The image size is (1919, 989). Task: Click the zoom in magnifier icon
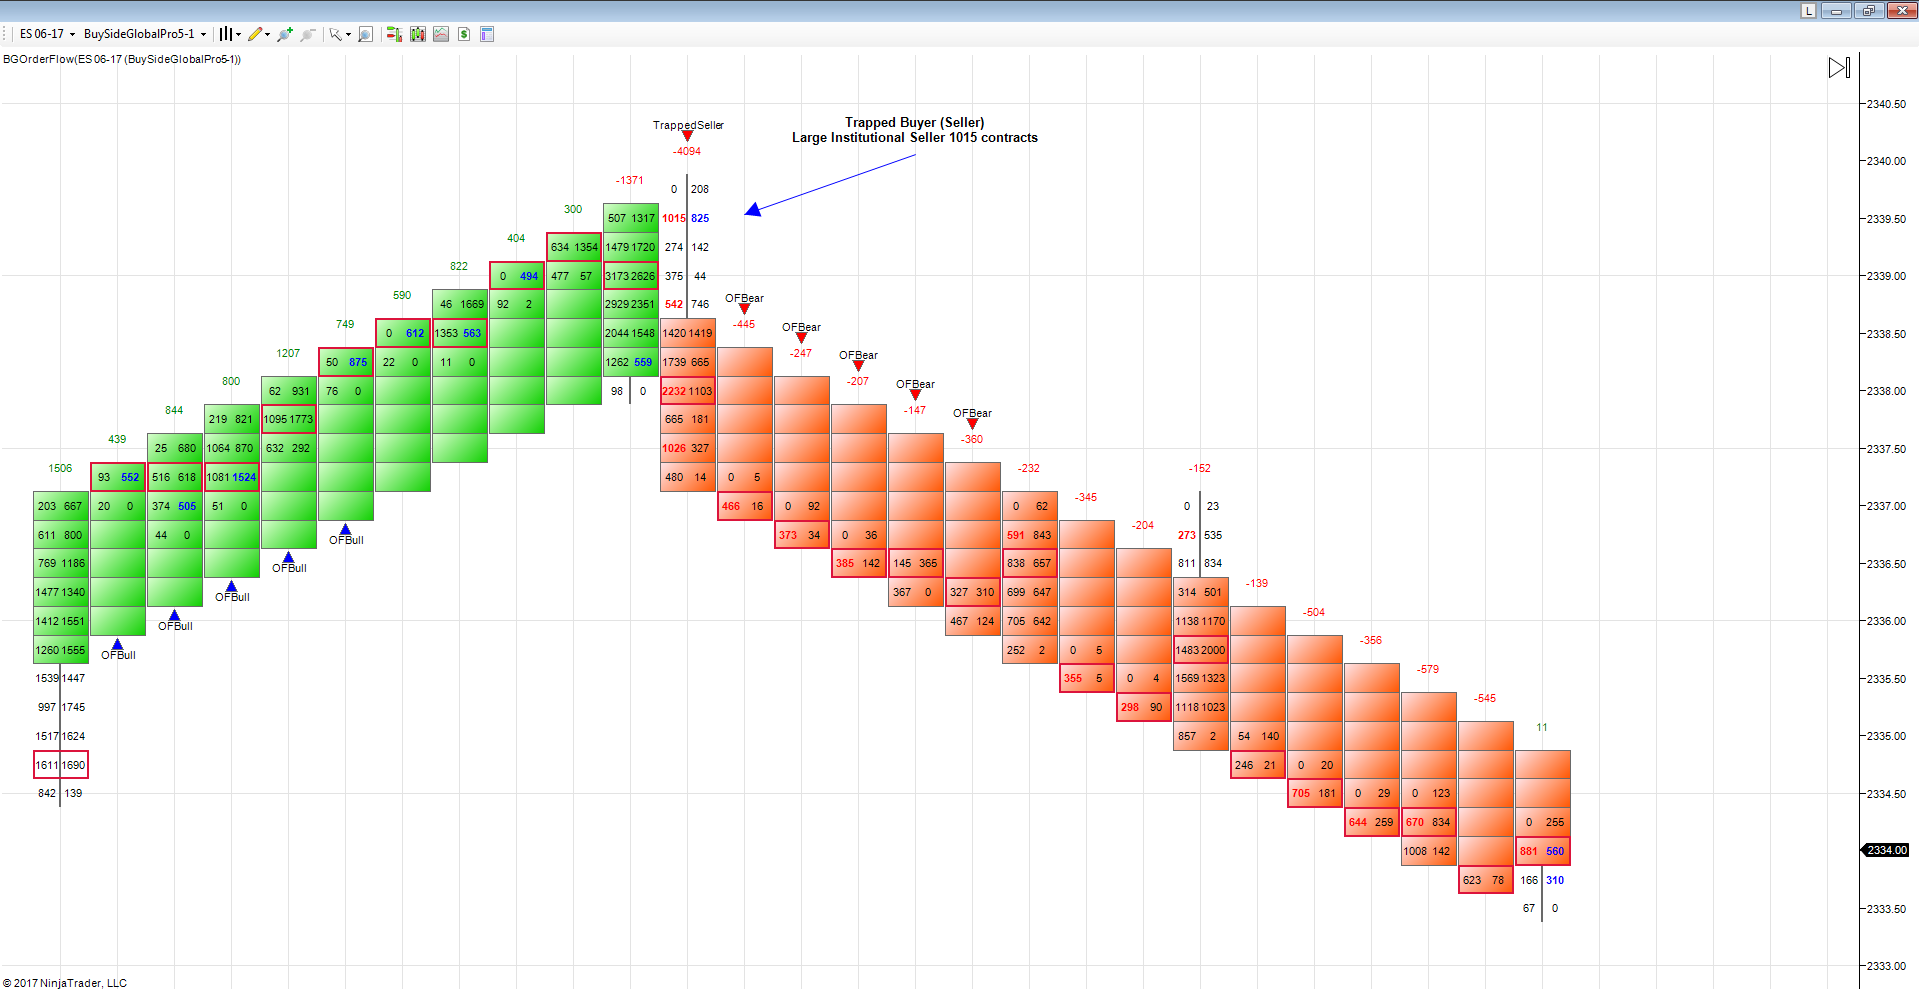pos(285,34)
